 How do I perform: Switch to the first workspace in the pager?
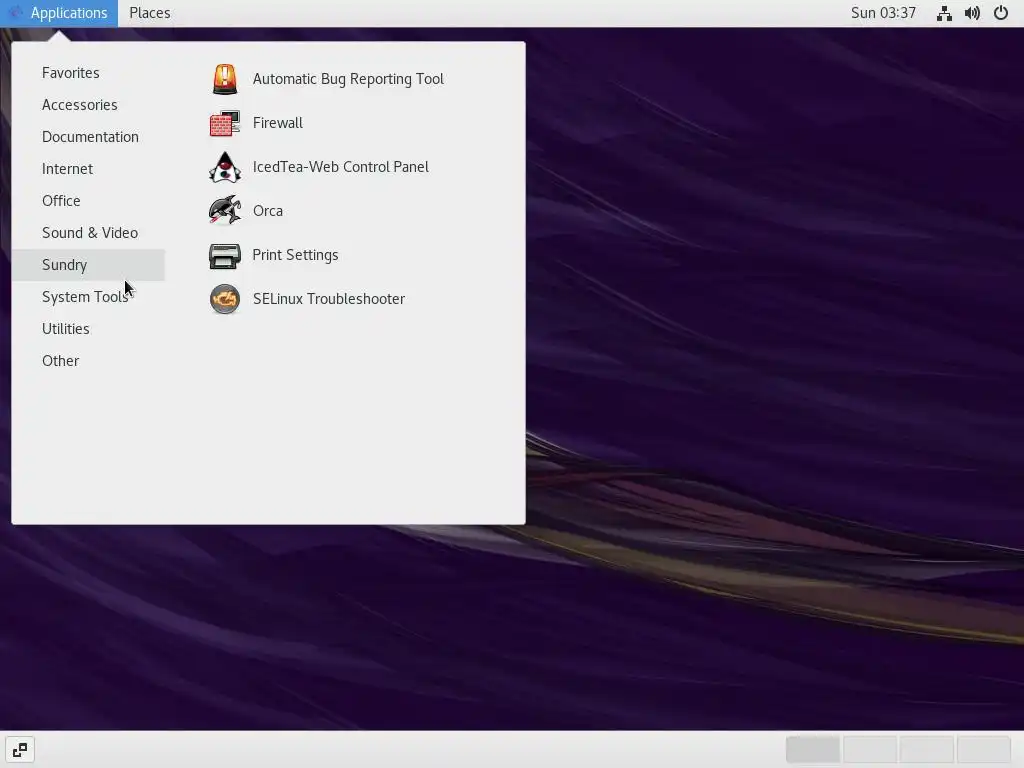(812, 750)
